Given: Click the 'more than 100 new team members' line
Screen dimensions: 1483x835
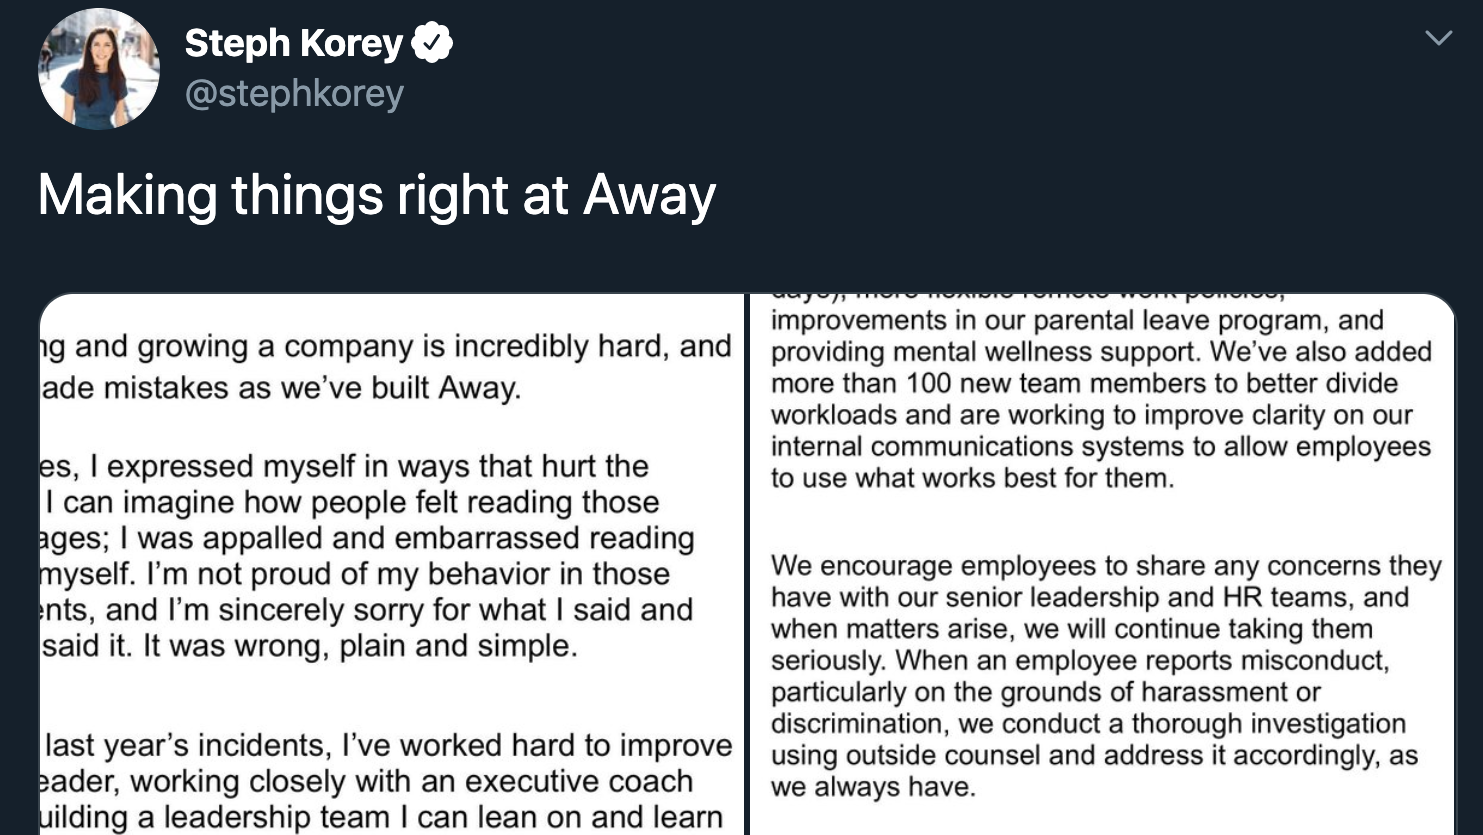Looking at the screenshot, I should click(x=1084, y=384).
